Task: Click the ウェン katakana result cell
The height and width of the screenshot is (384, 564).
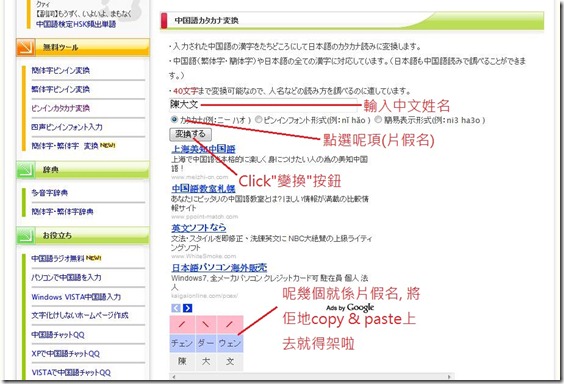Action: coord(230,343)
